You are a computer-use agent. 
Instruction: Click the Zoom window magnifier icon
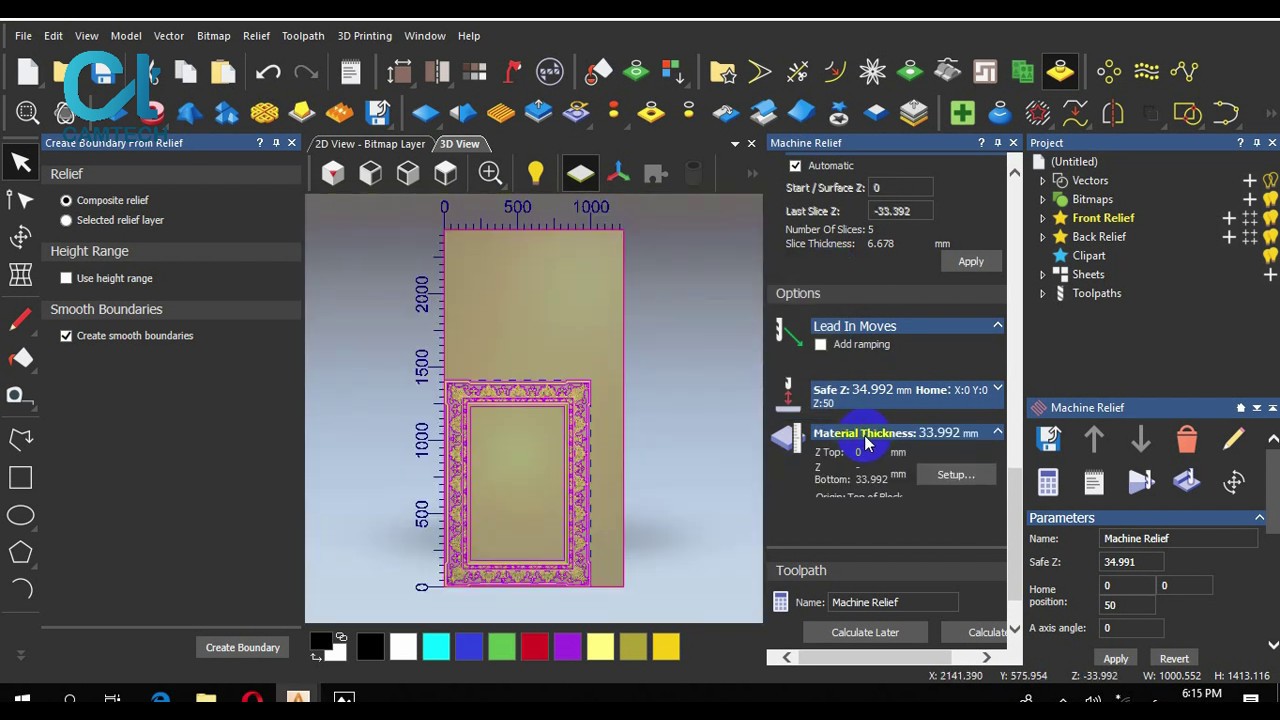point(28,112)
